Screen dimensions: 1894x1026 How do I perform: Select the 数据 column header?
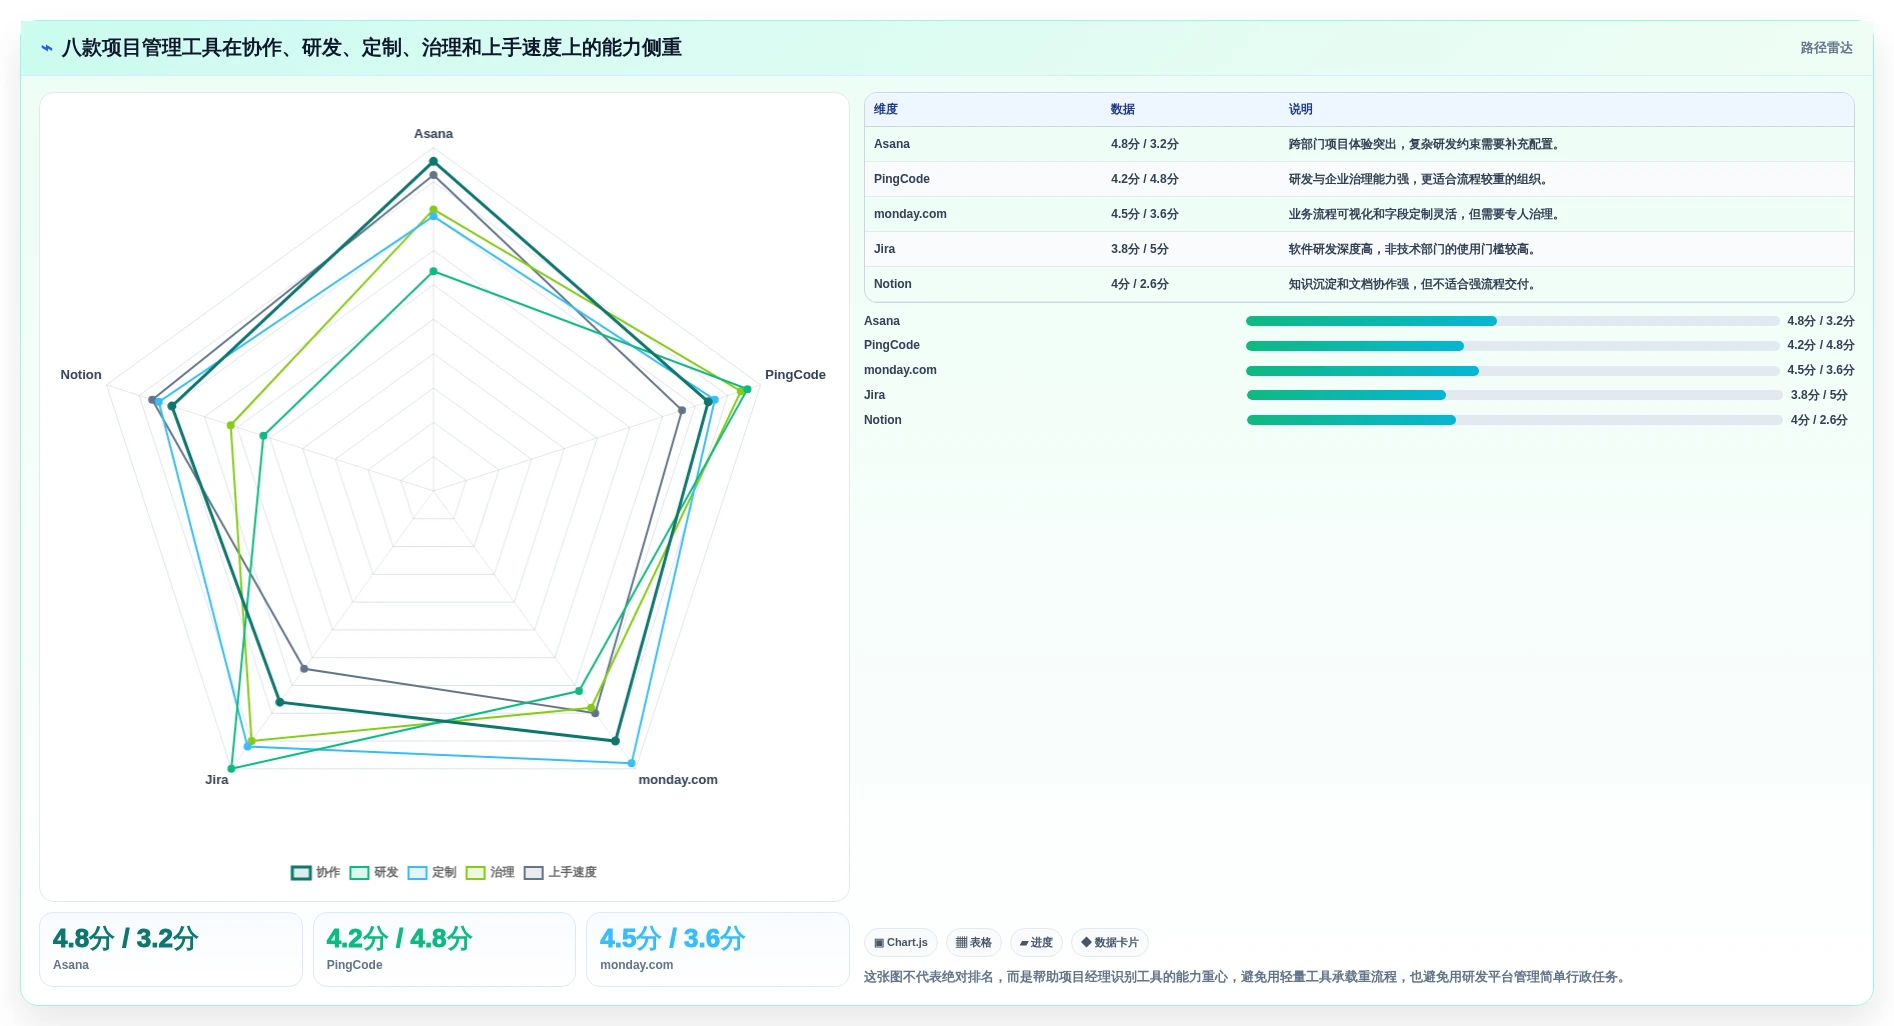coord(1123,109)
